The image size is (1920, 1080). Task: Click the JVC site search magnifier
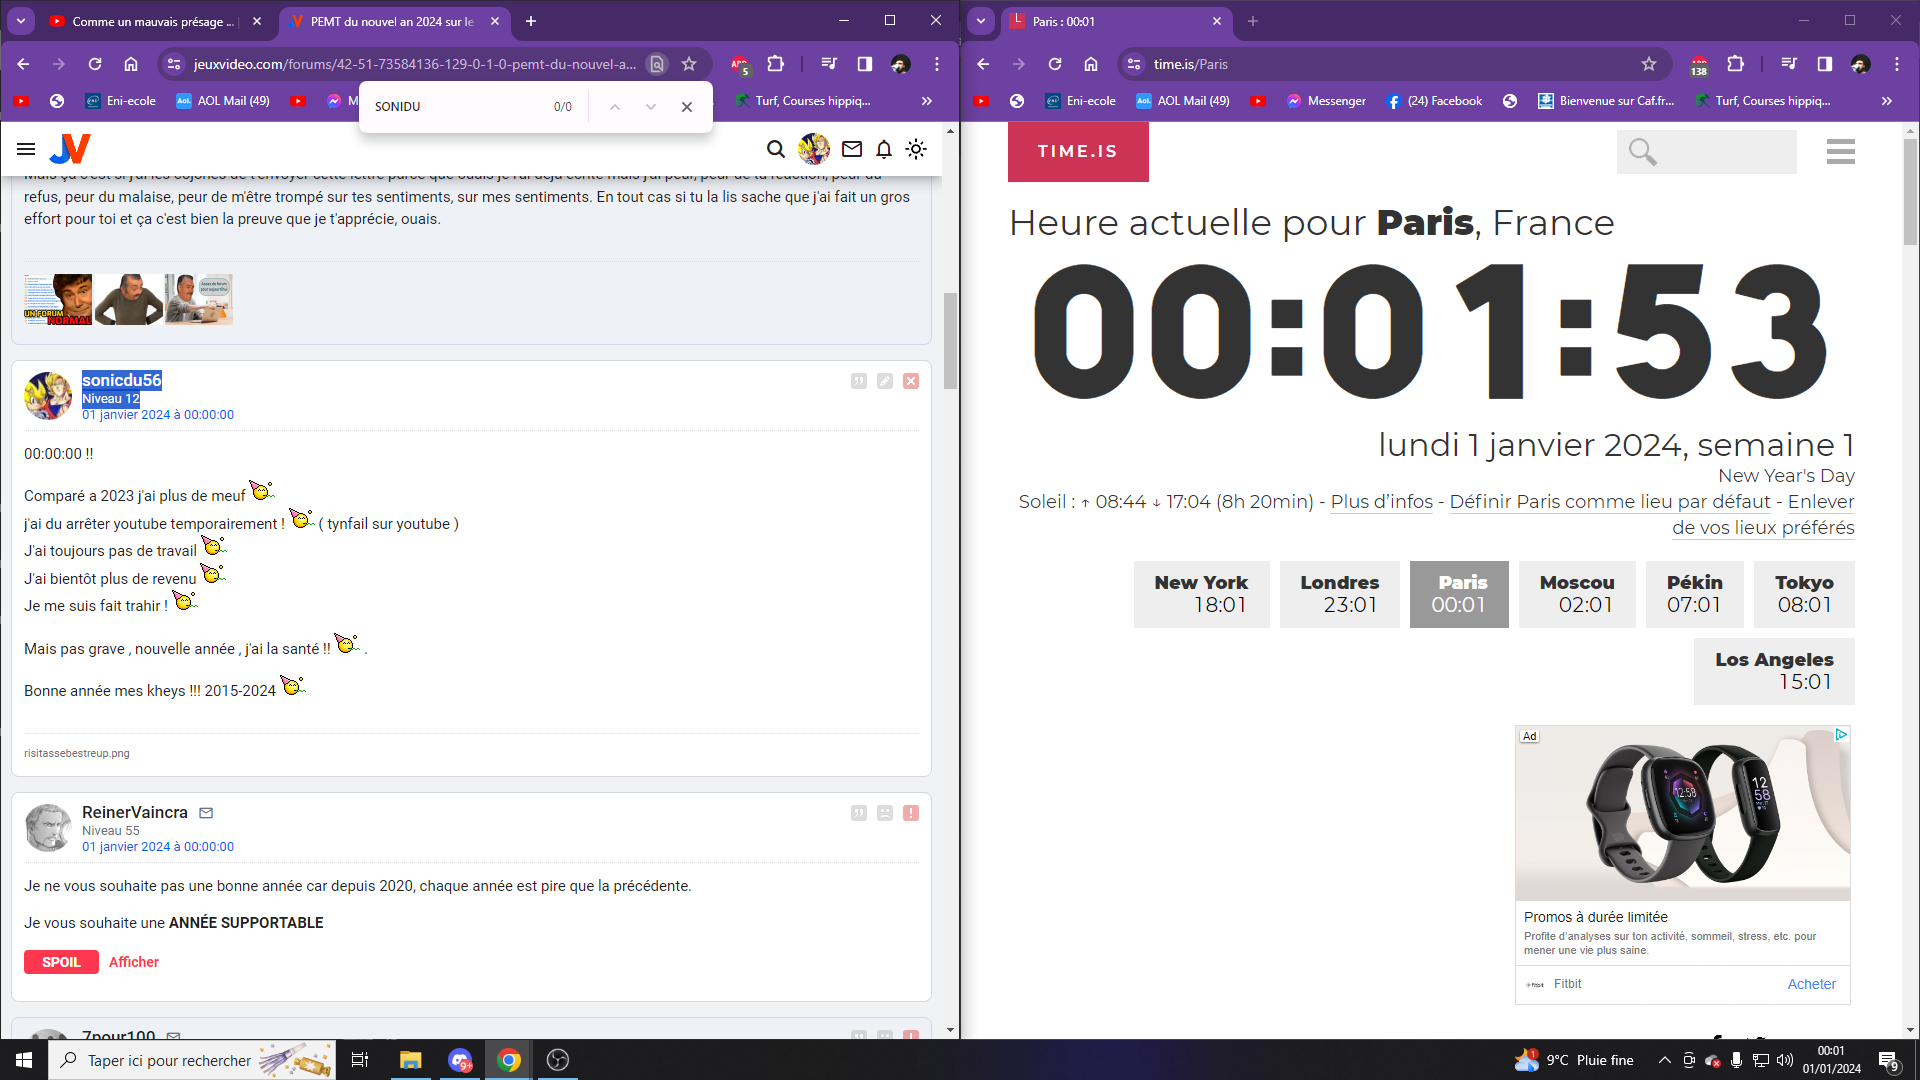[776, 150]
